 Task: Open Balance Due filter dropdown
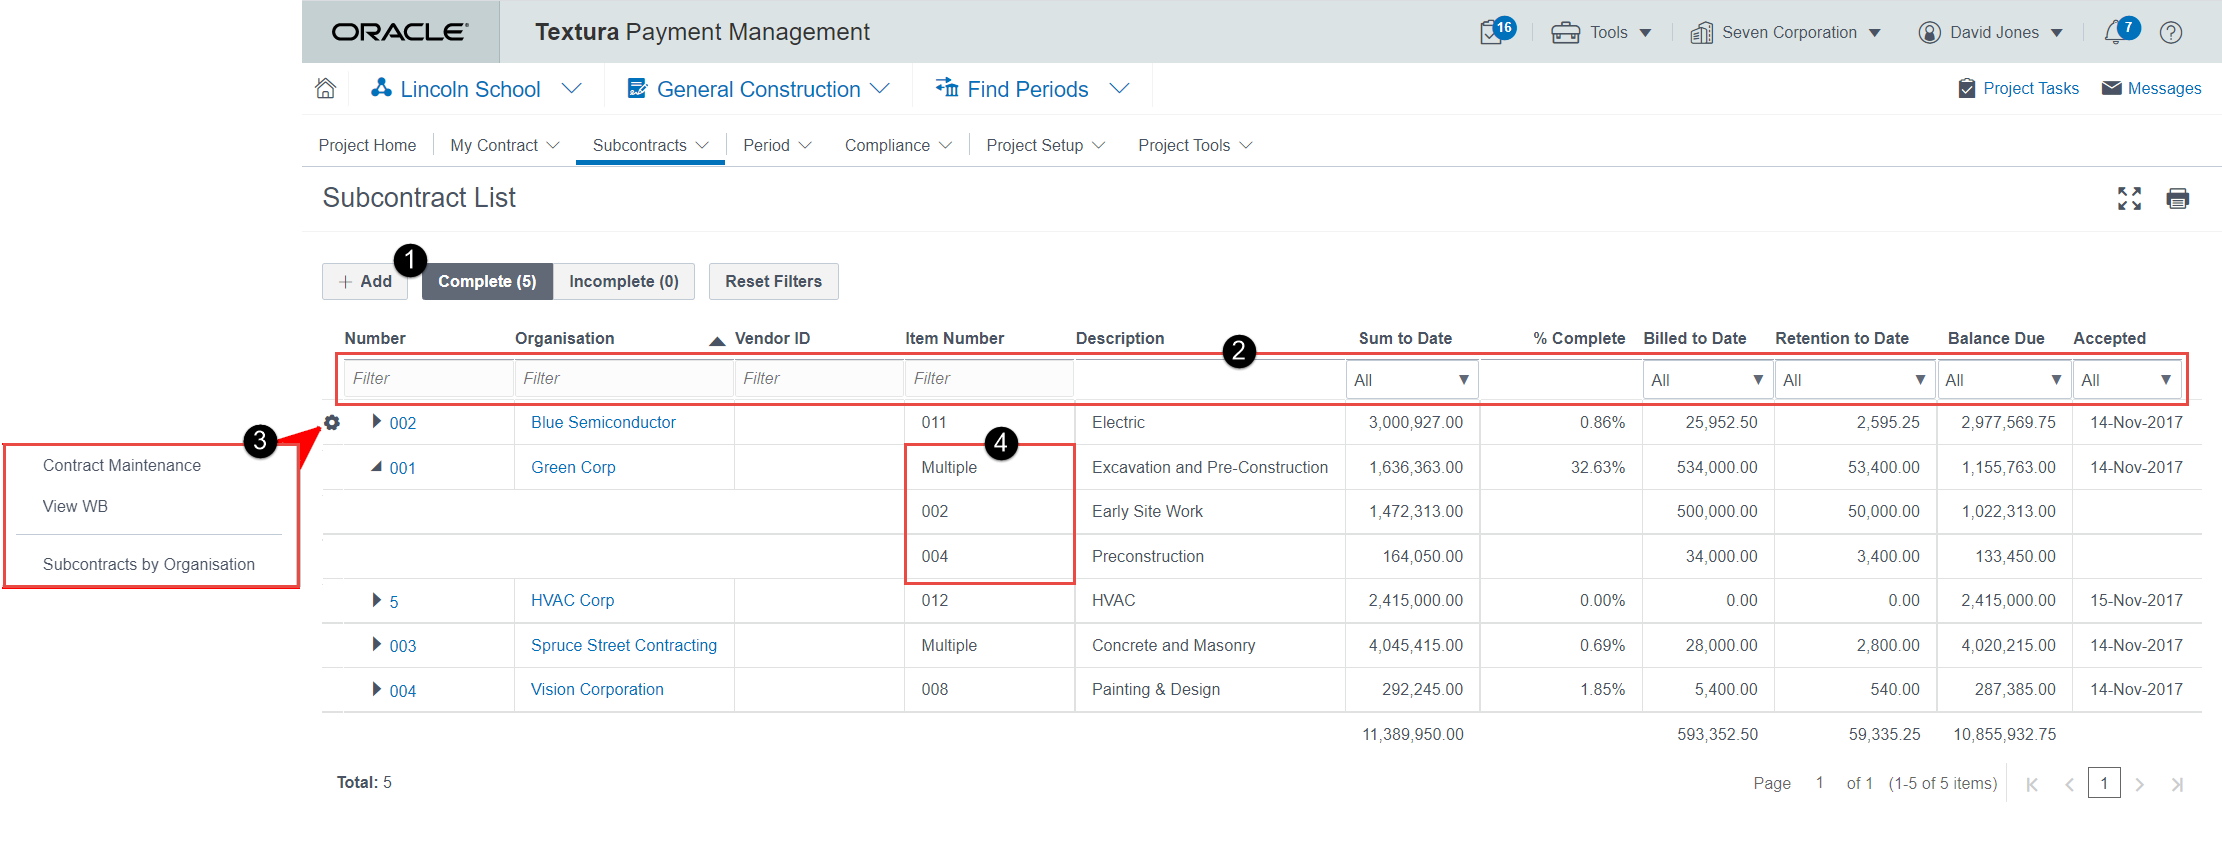[2003, 380]
